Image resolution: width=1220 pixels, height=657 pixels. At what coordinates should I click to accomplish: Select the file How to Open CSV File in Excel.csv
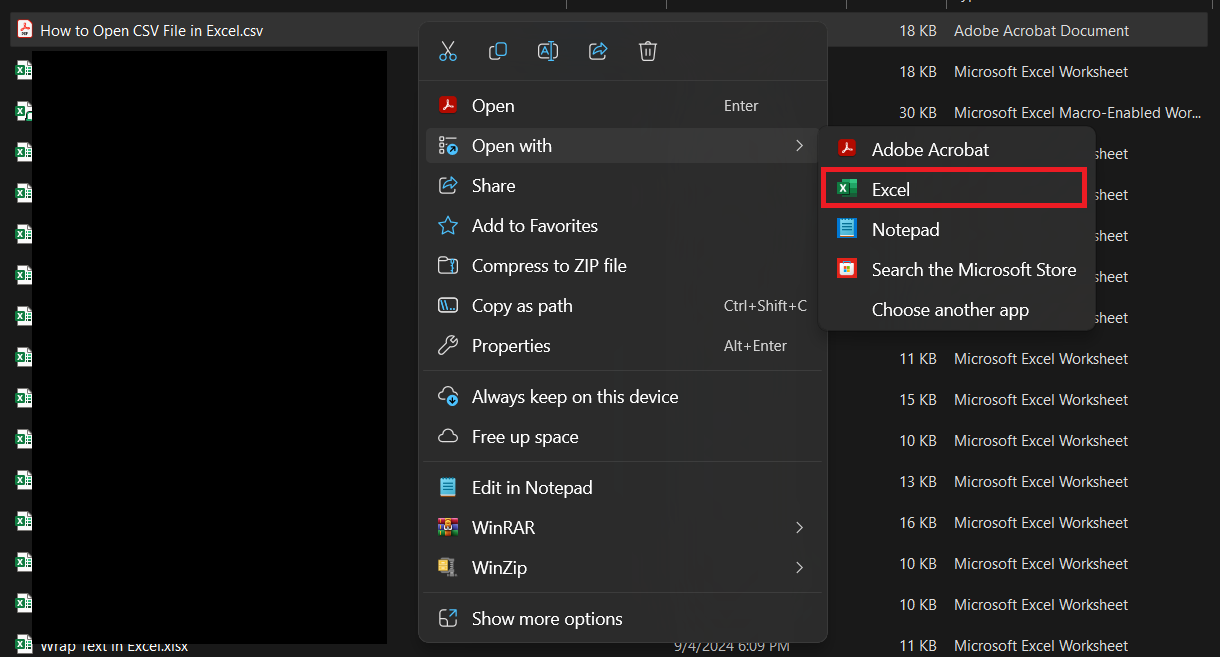(x=152, y=31)
